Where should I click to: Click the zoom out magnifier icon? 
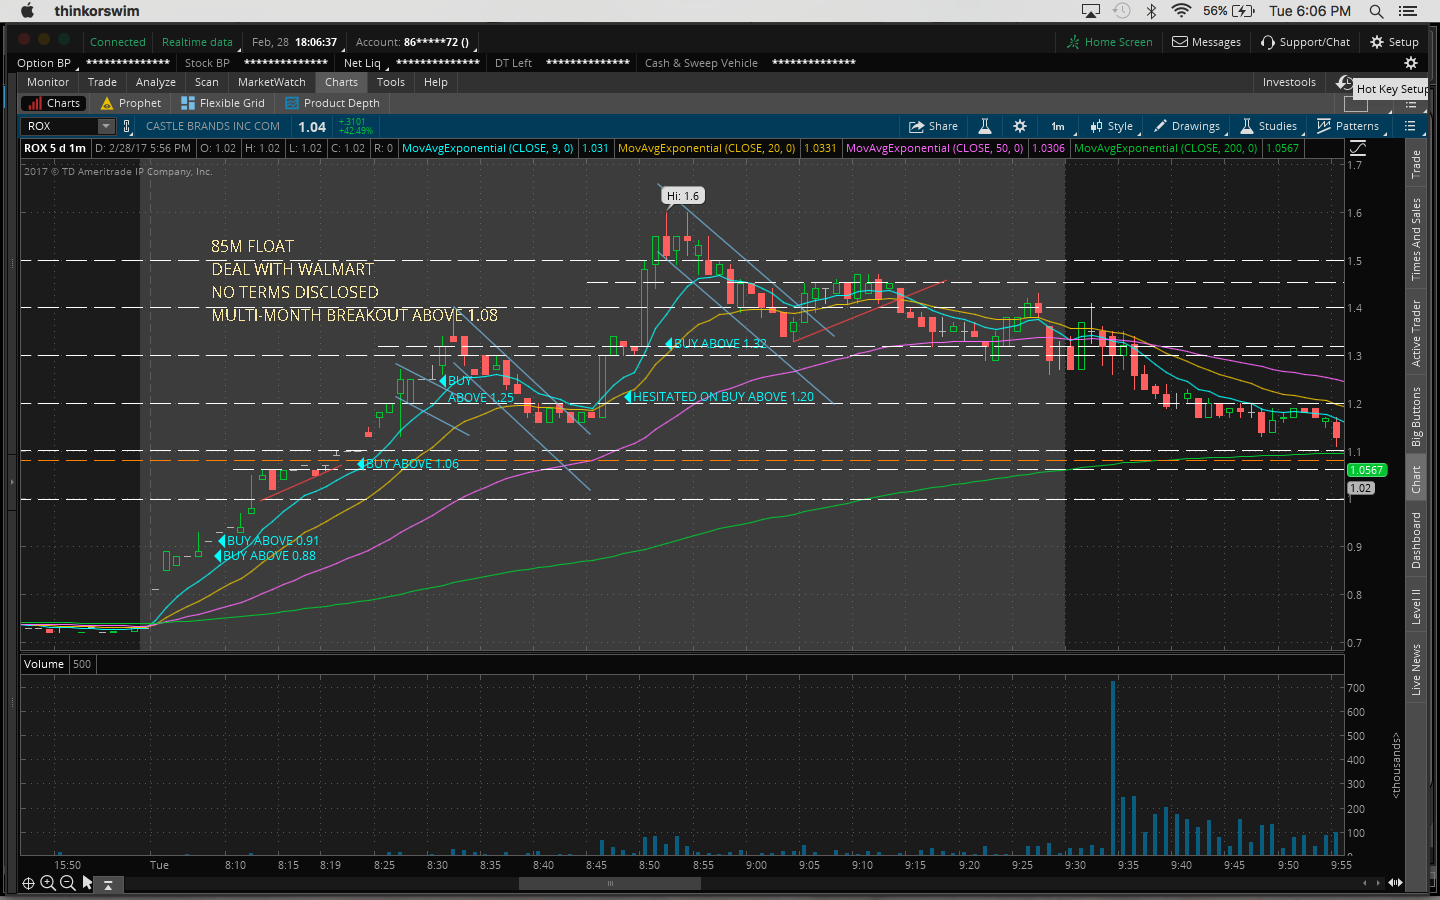pos(67,883)
